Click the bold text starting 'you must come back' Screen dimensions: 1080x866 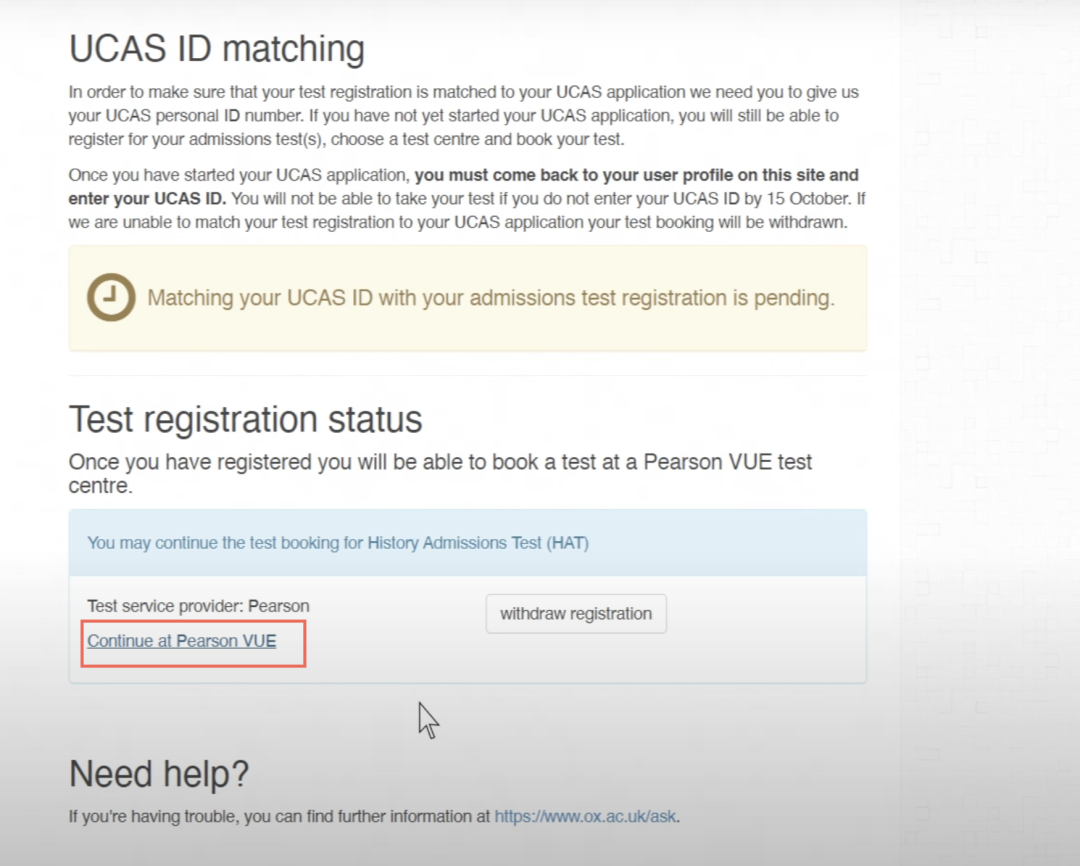(x=464, y=187)
